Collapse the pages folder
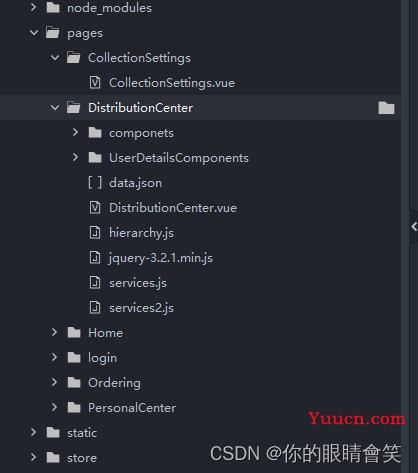Screen dimensions: 418x473 34,32
